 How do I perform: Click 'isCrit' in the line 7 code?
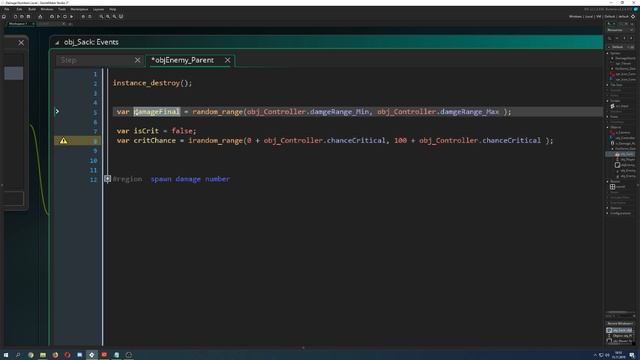click(146, 131)
